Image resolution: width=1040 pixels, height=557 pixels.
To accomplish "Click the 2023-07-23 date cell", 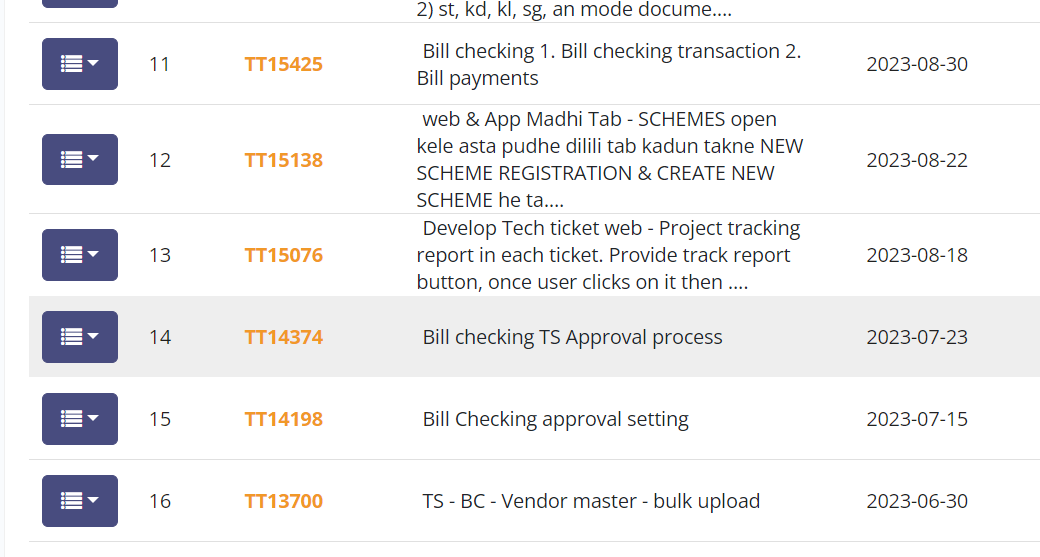I will tap(917, 338).
